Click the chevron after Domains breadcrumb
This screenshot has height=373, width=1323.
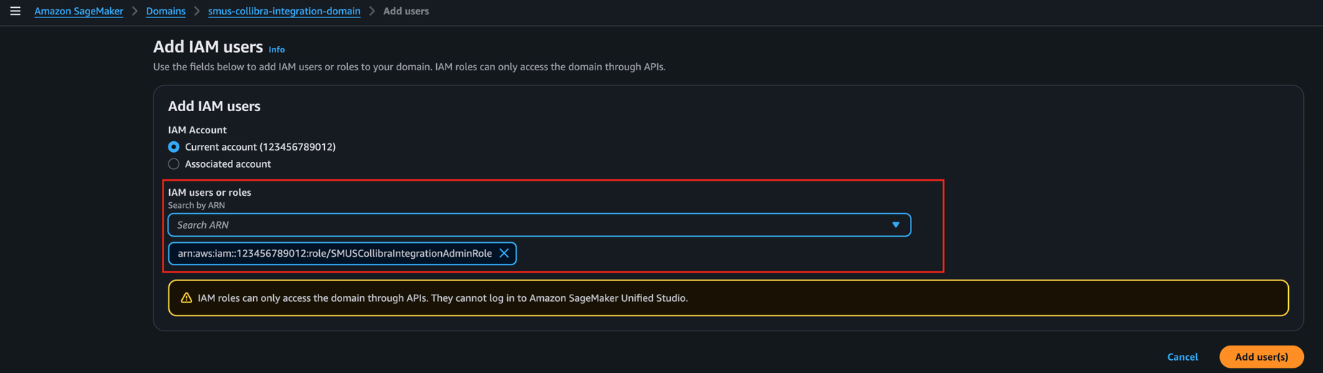(198, 10)
